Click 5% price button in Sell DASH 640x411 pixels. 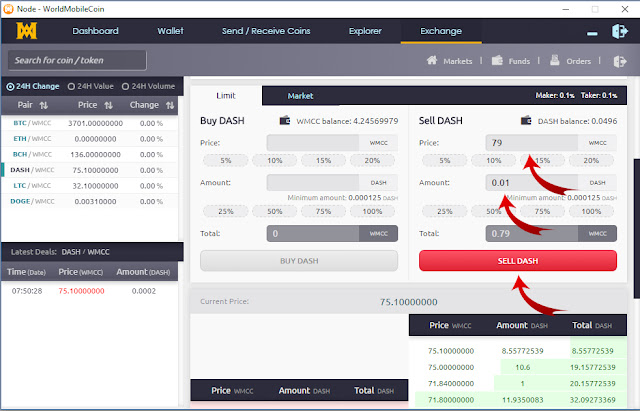point(444,160)
